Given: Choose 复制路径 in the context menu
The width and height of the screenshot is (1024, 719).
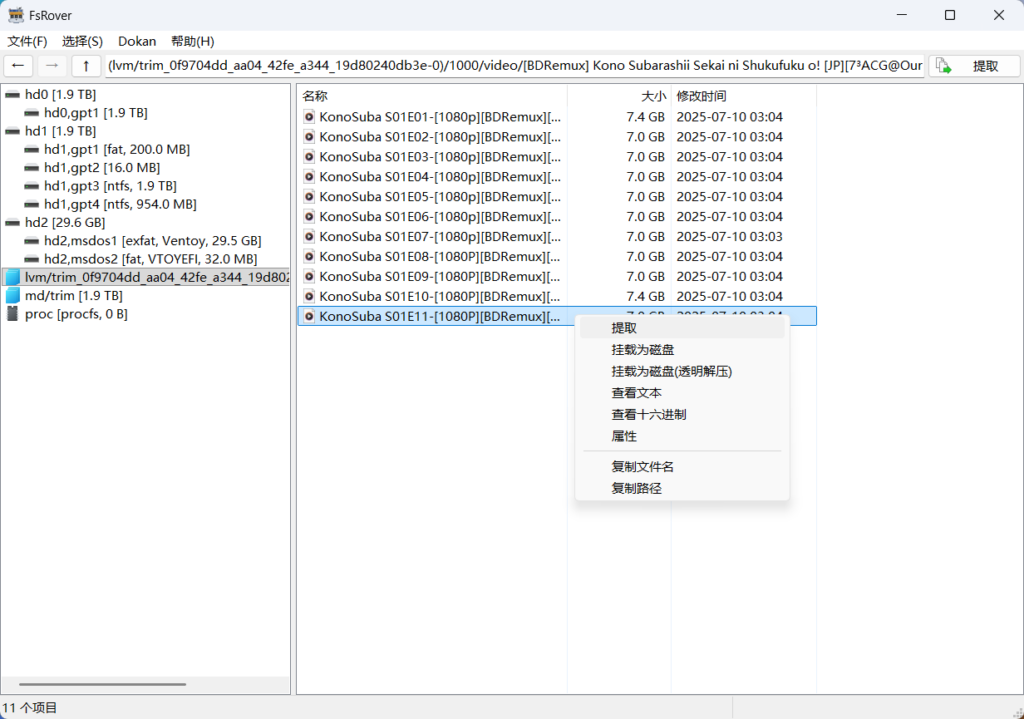Looking at the screenshot, I should (682, 488).
